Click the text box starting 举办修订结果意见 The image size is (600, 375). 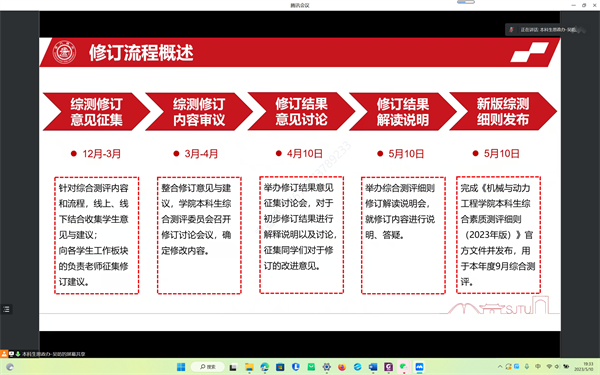point(302,235)
